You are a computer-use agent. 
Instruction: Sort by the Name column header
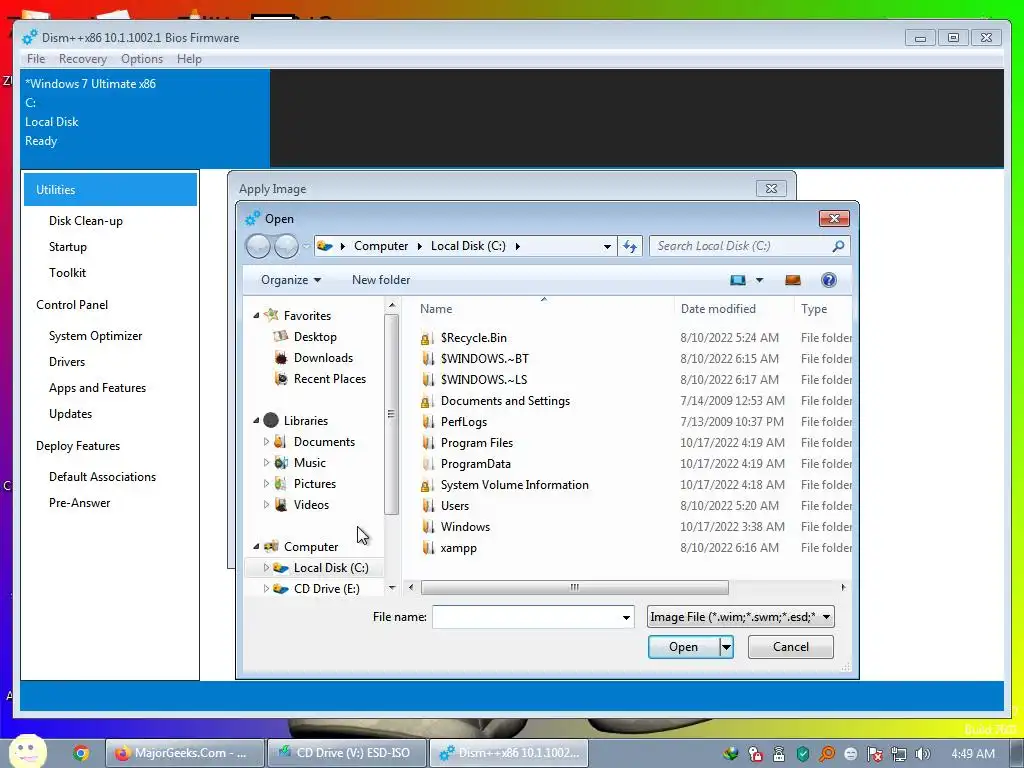click(x=436, y=309)
